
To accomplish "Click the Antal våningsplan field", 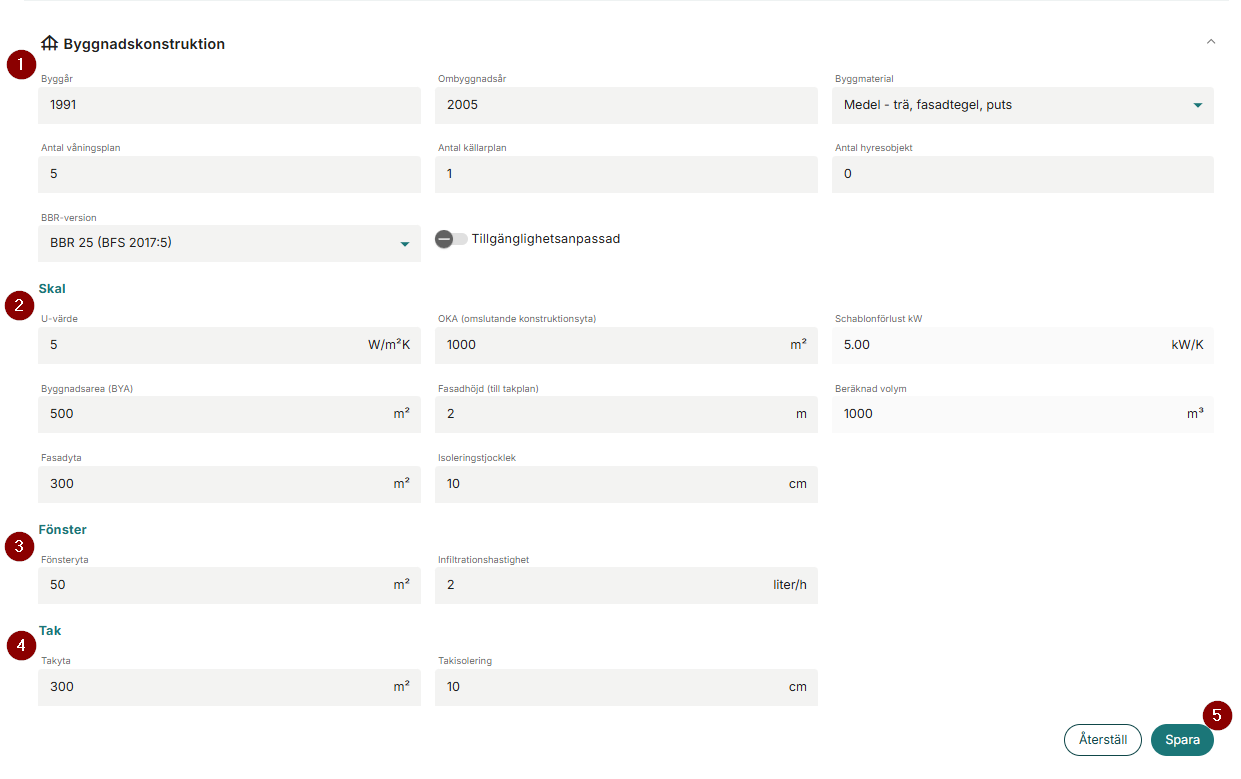I will coord(229,174).
